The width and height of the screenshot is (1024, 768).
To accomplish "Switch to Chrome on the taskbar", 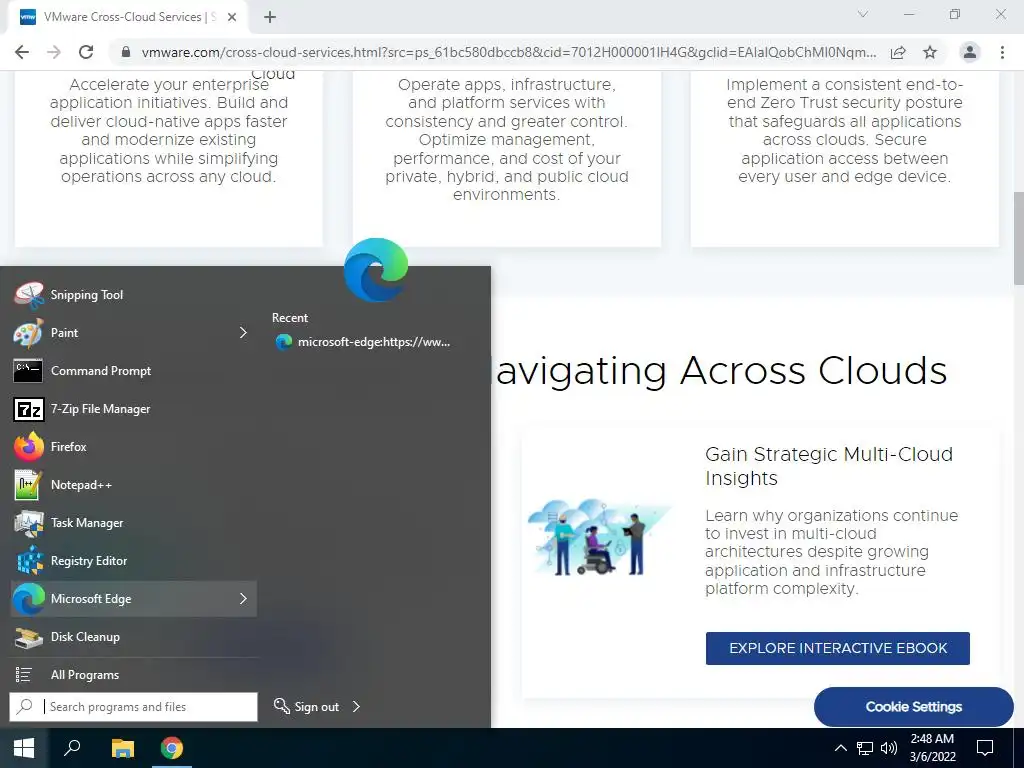I will click(172, 748).
